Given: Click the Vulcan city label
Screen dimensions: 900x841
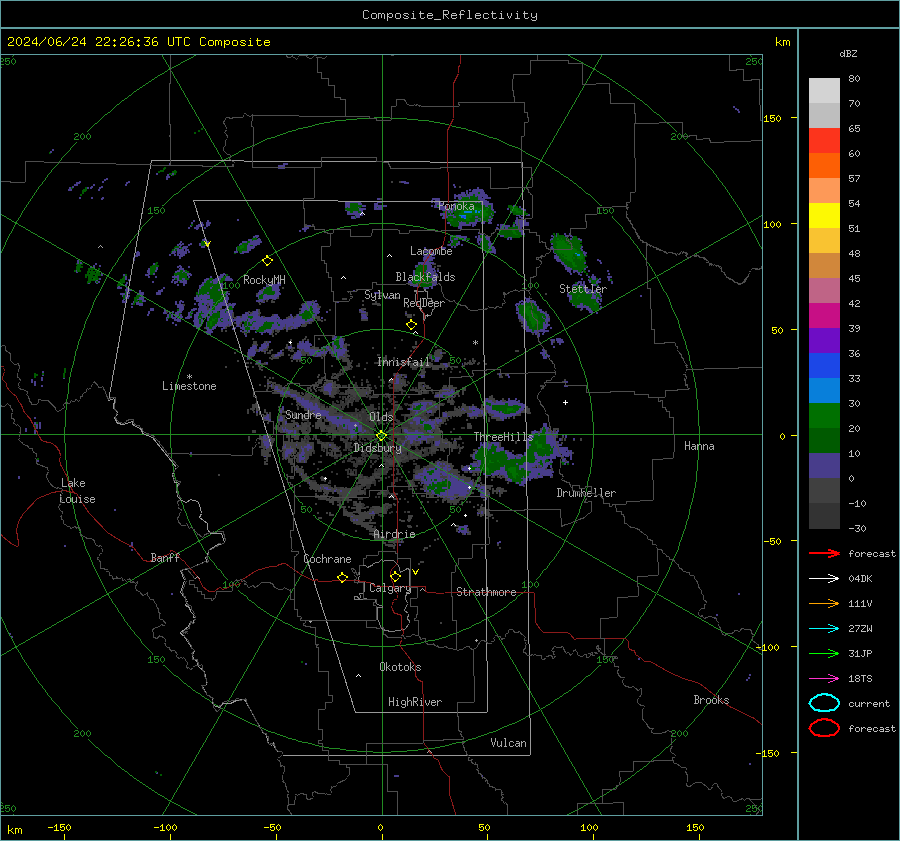Looking at the screenshot, I should coord(508,743).
